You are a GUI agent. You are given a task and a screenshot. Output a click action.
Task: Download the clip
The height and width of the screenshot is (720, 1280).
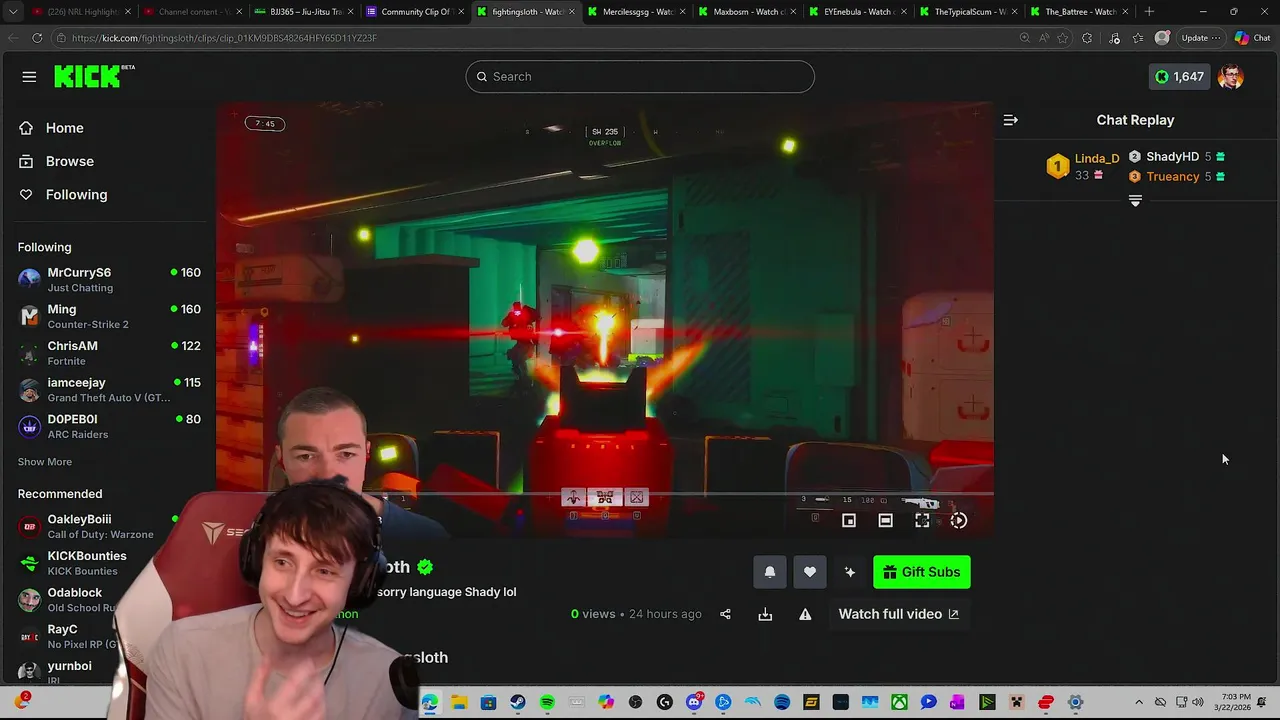(765, 614)
